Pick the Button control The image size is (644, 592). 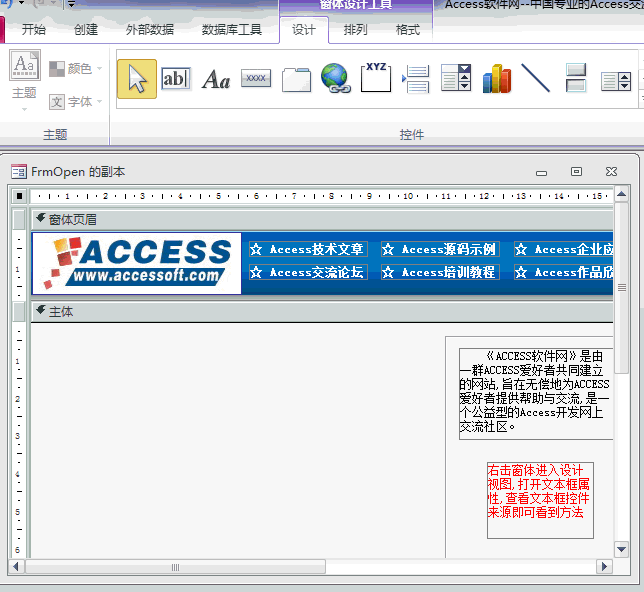point(256,78)
